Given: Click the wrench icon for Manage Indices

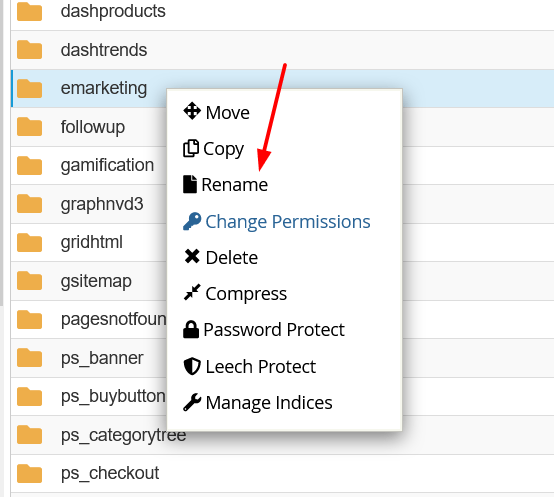Looking at the screenshot, I should point(192,402).
